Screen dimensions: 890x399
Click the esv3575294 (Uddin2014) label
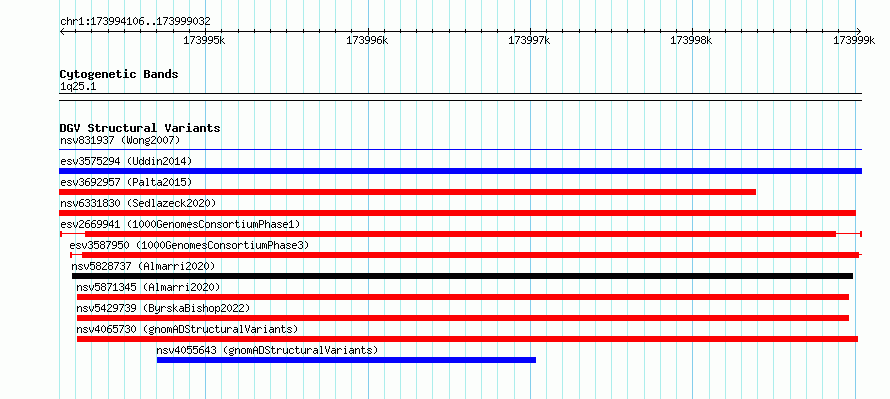click(126, 161)
